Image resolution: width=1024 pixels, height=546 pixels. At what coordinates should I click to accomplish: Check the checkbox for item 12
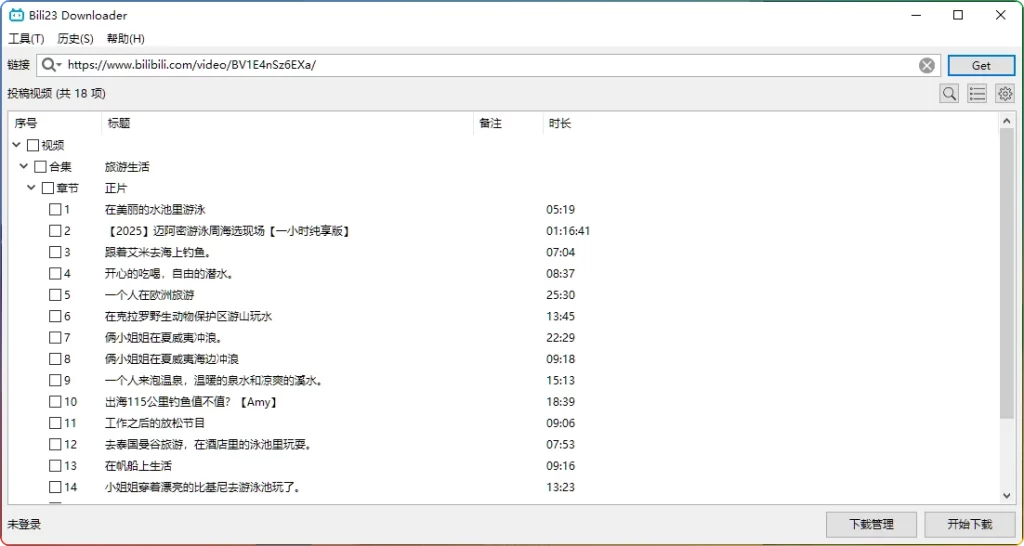[x=56, y=444]
